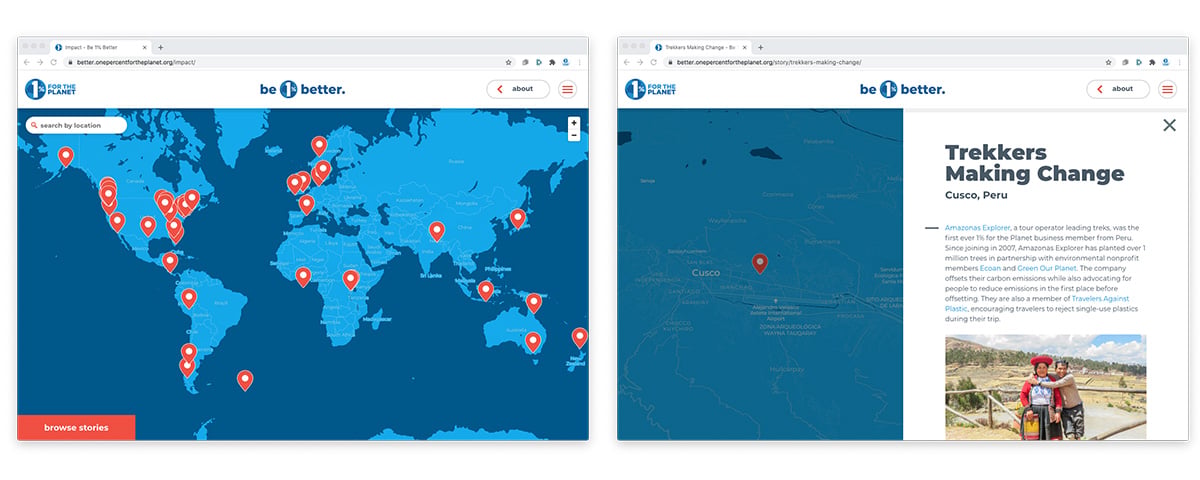Open Chrome three-dot menu, Trekkers window
Image resolution: width=1200 pixels, height=480 pixels.
[x=1179, y=62]
